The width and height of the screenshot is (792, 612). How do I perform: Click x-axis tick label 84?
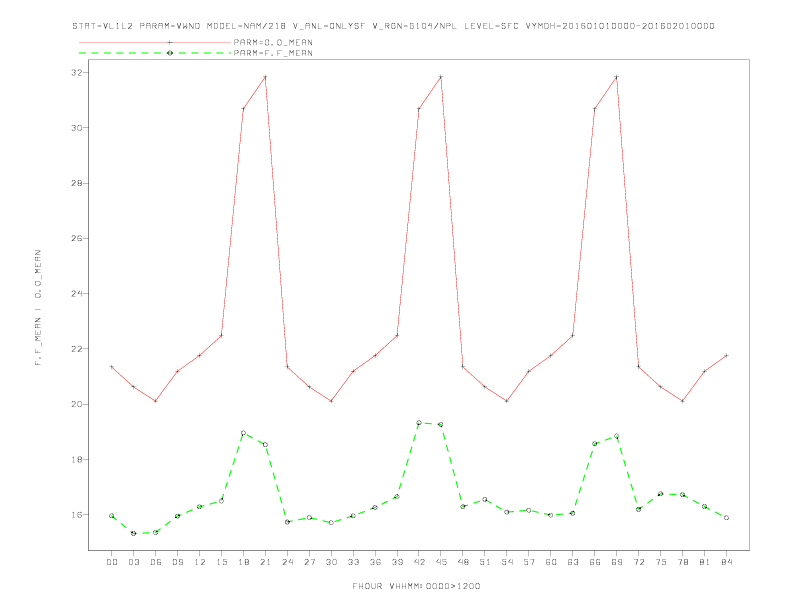(726, 562)
